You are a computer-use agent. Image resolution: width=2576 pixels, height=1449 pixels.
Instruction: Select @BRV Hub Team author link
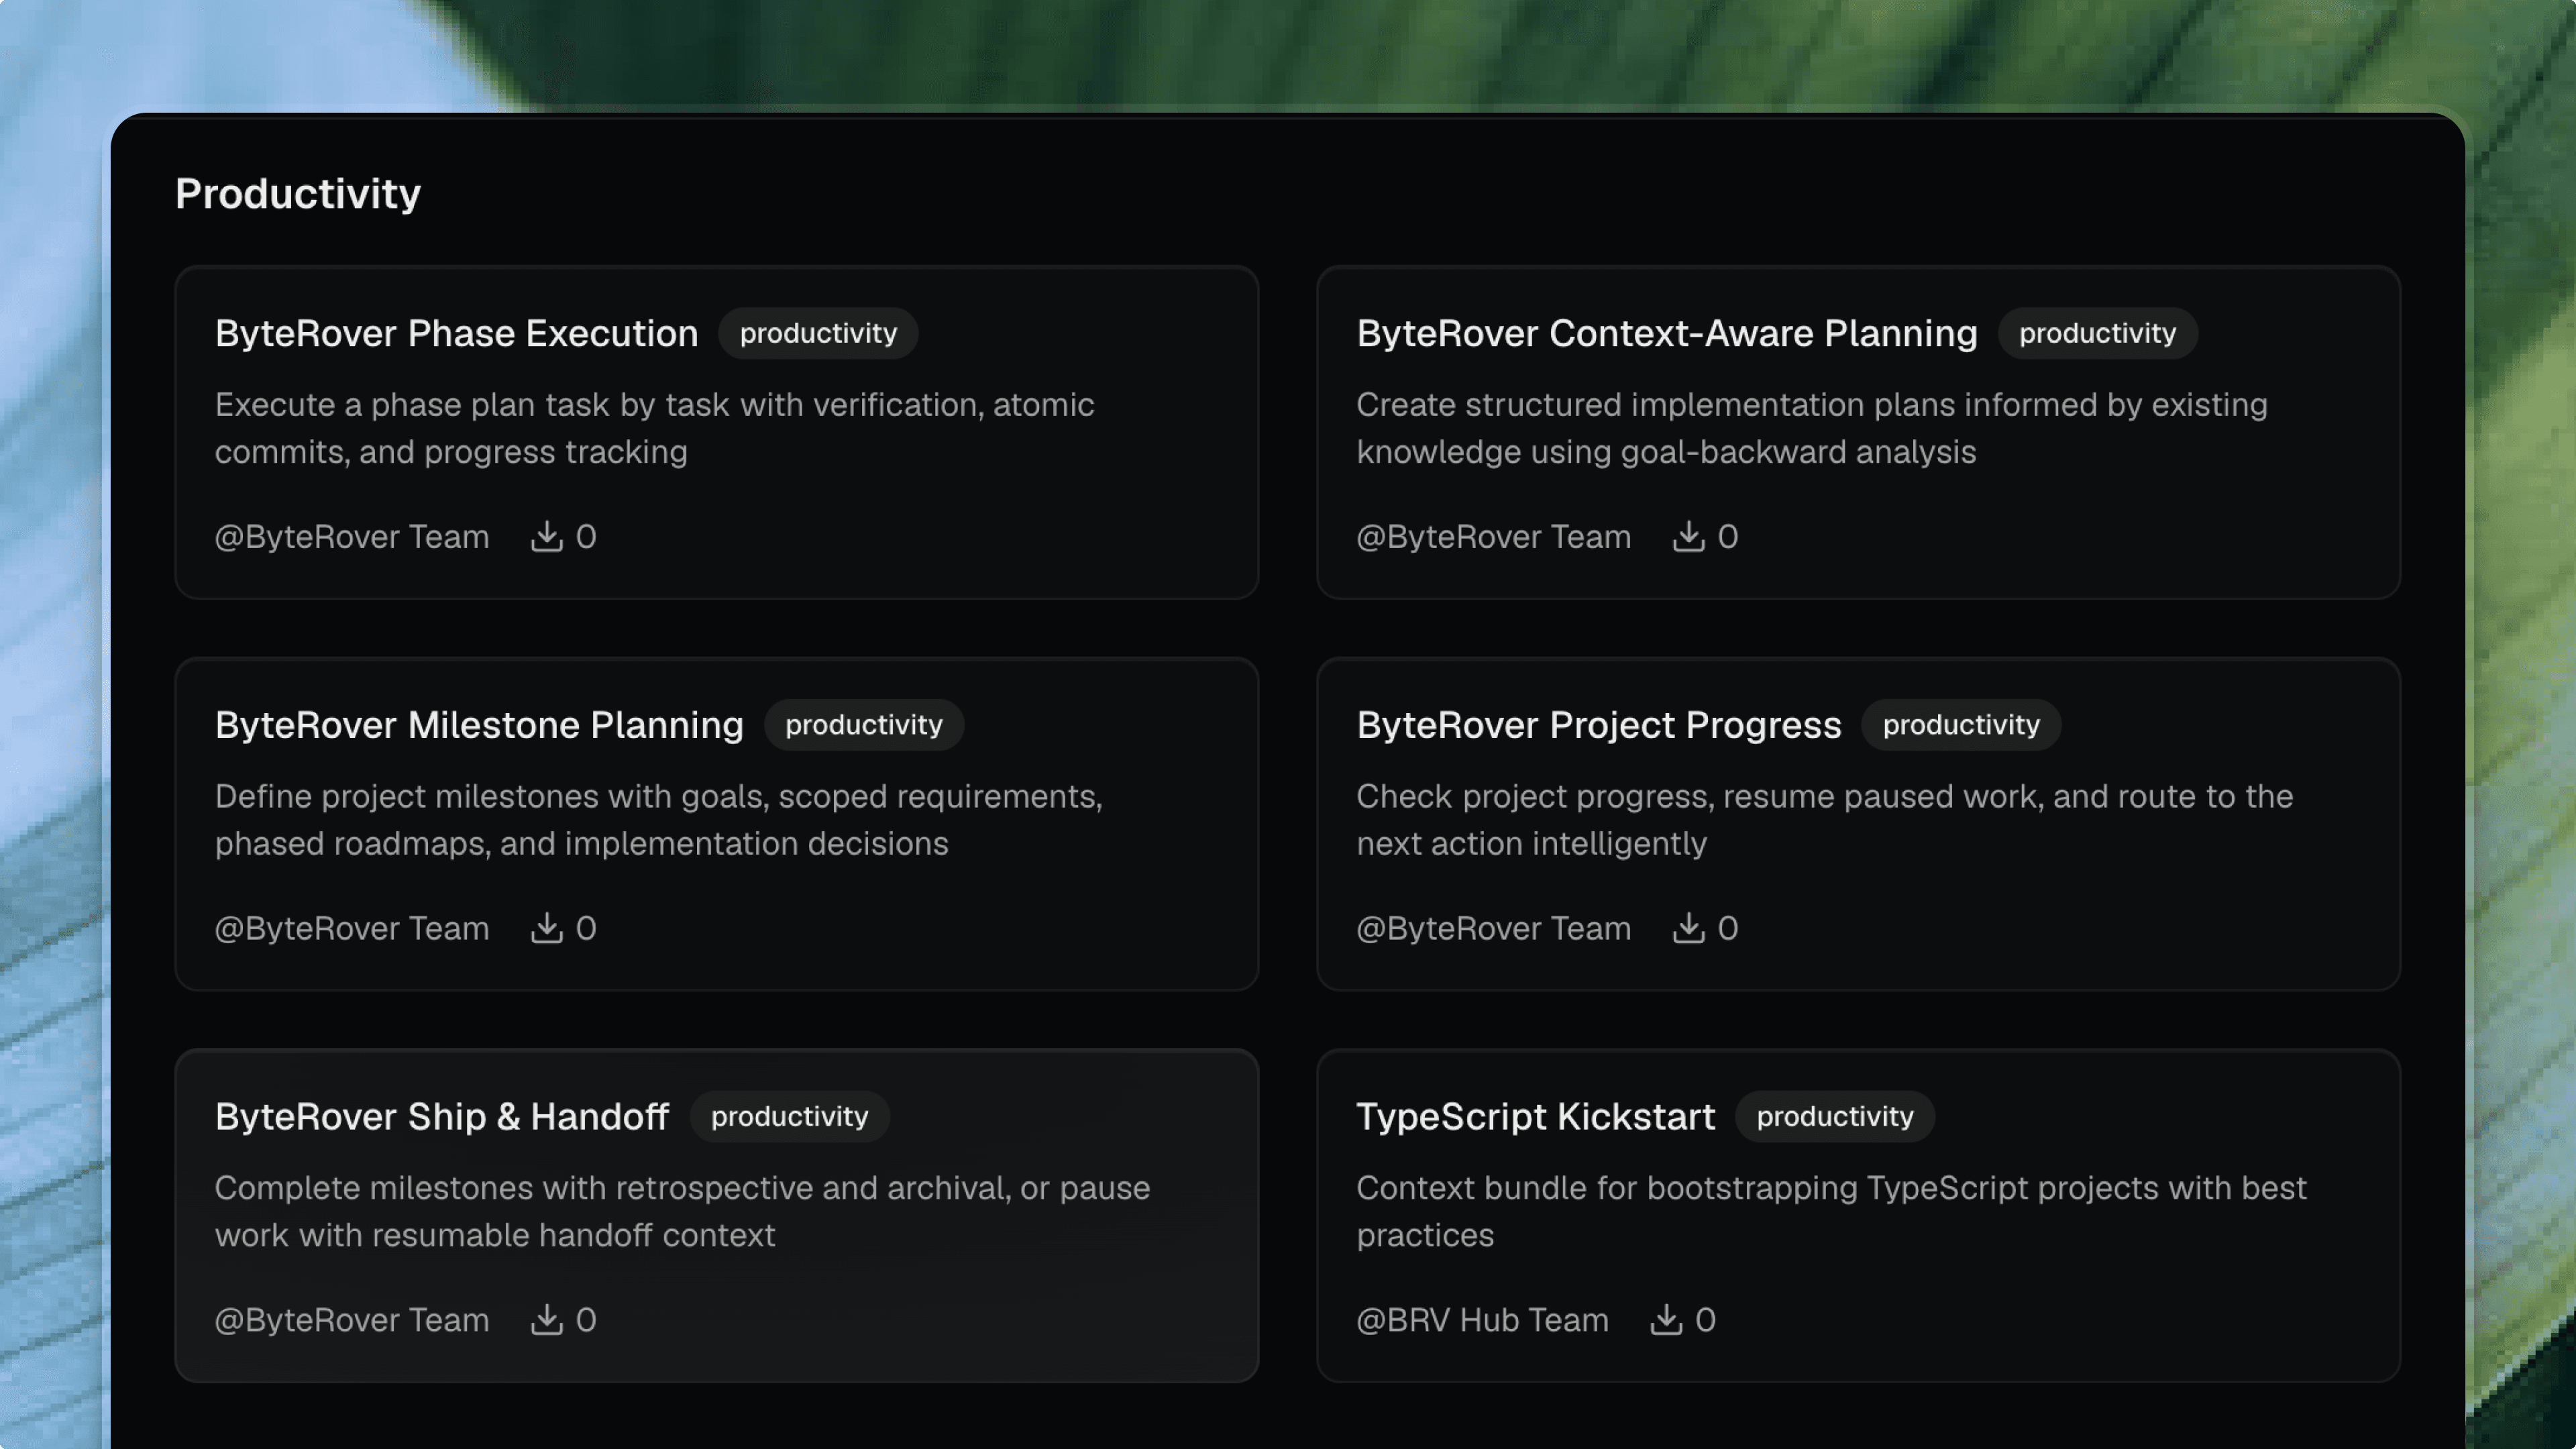point(1482,1320)
